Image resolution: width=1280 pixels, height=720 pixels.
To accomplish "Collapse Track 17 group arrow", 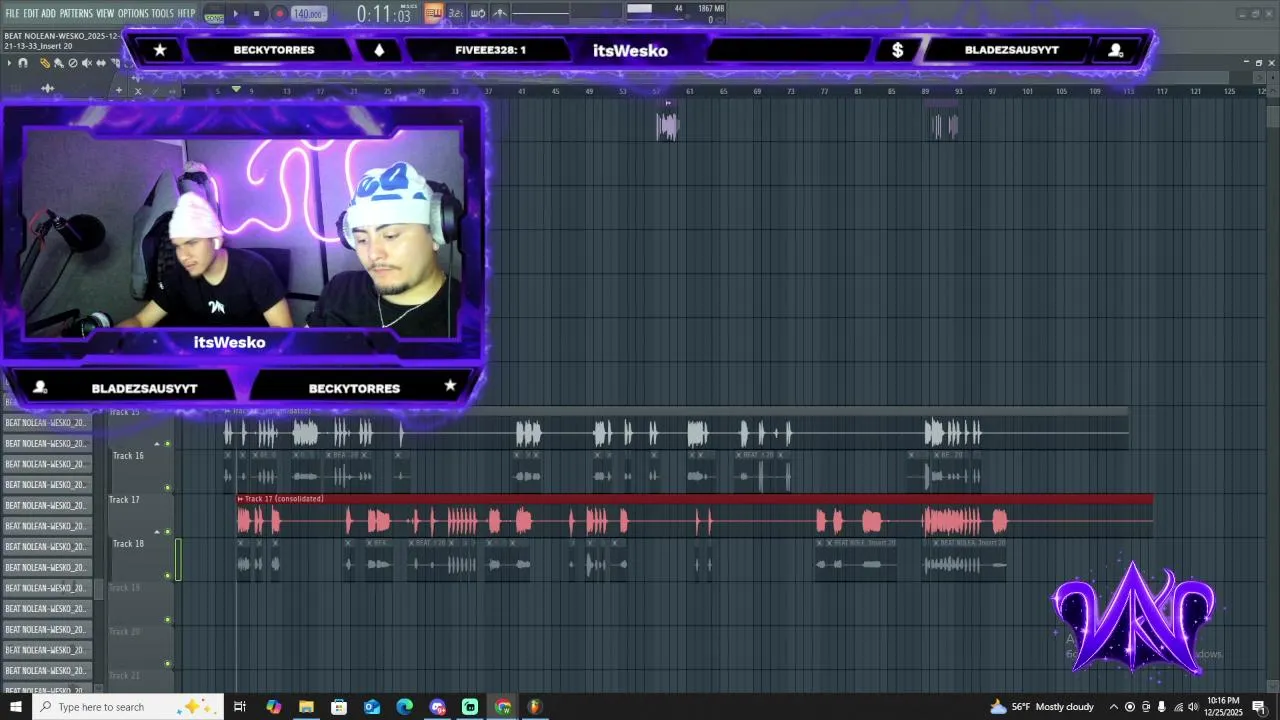I will [x=156, y=531].
